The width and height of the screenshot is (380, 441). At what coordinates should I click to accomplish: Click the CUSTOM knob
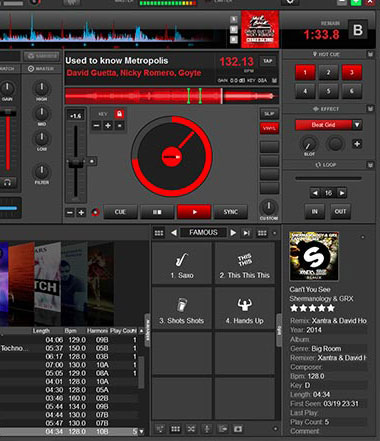pos(269,207)
